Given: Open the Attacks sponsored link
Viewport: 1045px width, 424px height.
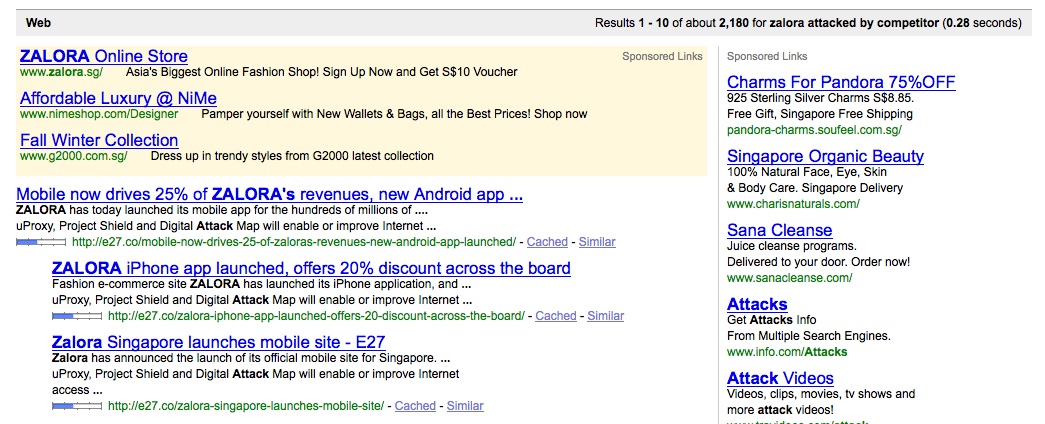Looking at the screenshot, I should [x=757, y=304].
